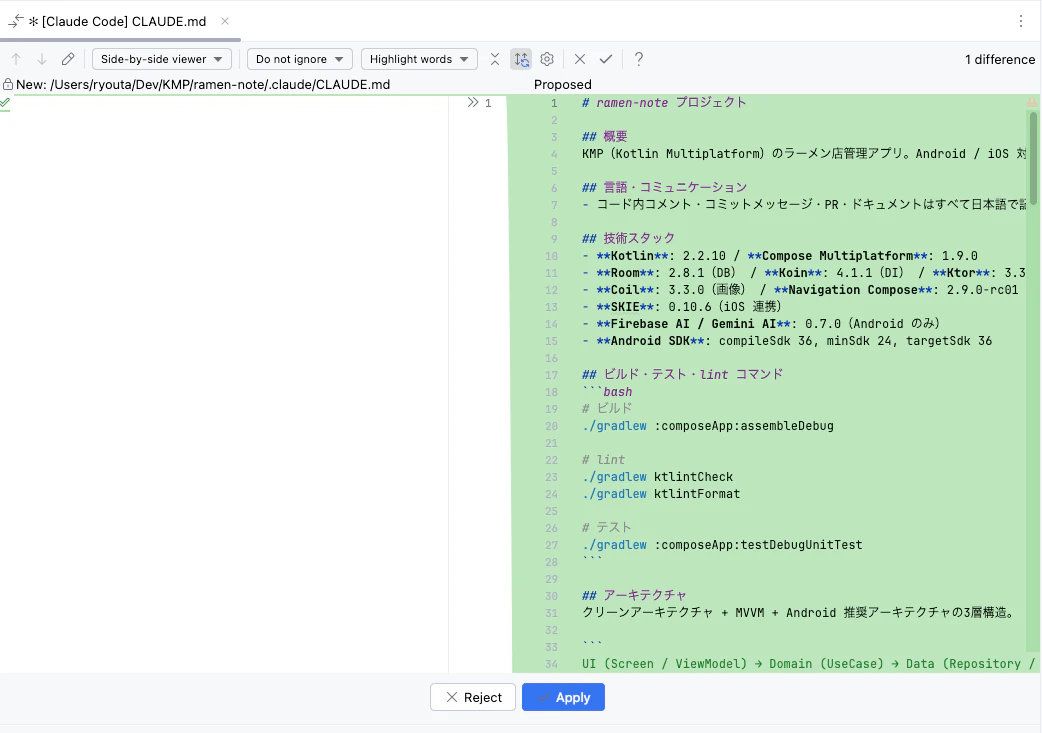Click the vertical scrollbar in Proposed pane
Screen dimensions: 1042x733
(1033, 158)
